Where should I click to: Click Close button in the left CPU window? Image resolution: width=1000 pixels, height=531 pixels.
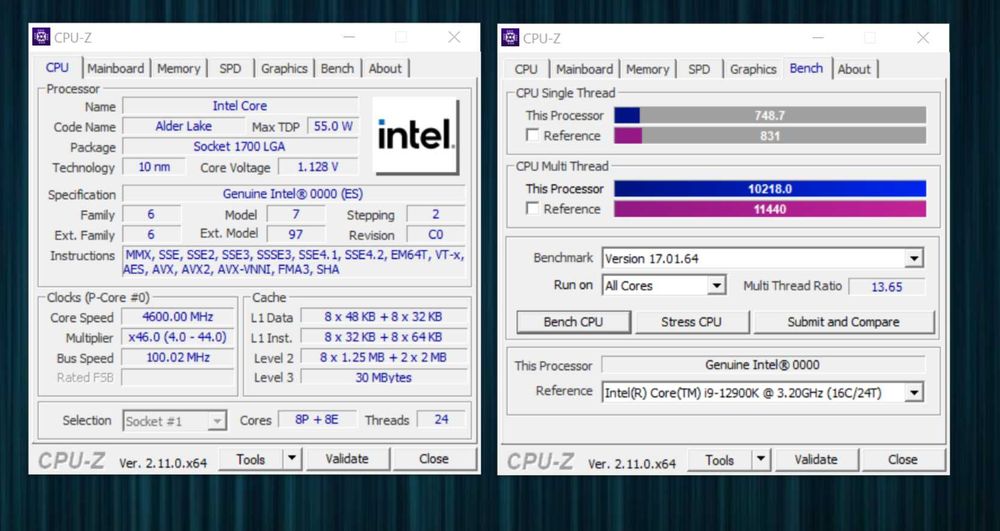pyautogui.click(x=434, y=458)
